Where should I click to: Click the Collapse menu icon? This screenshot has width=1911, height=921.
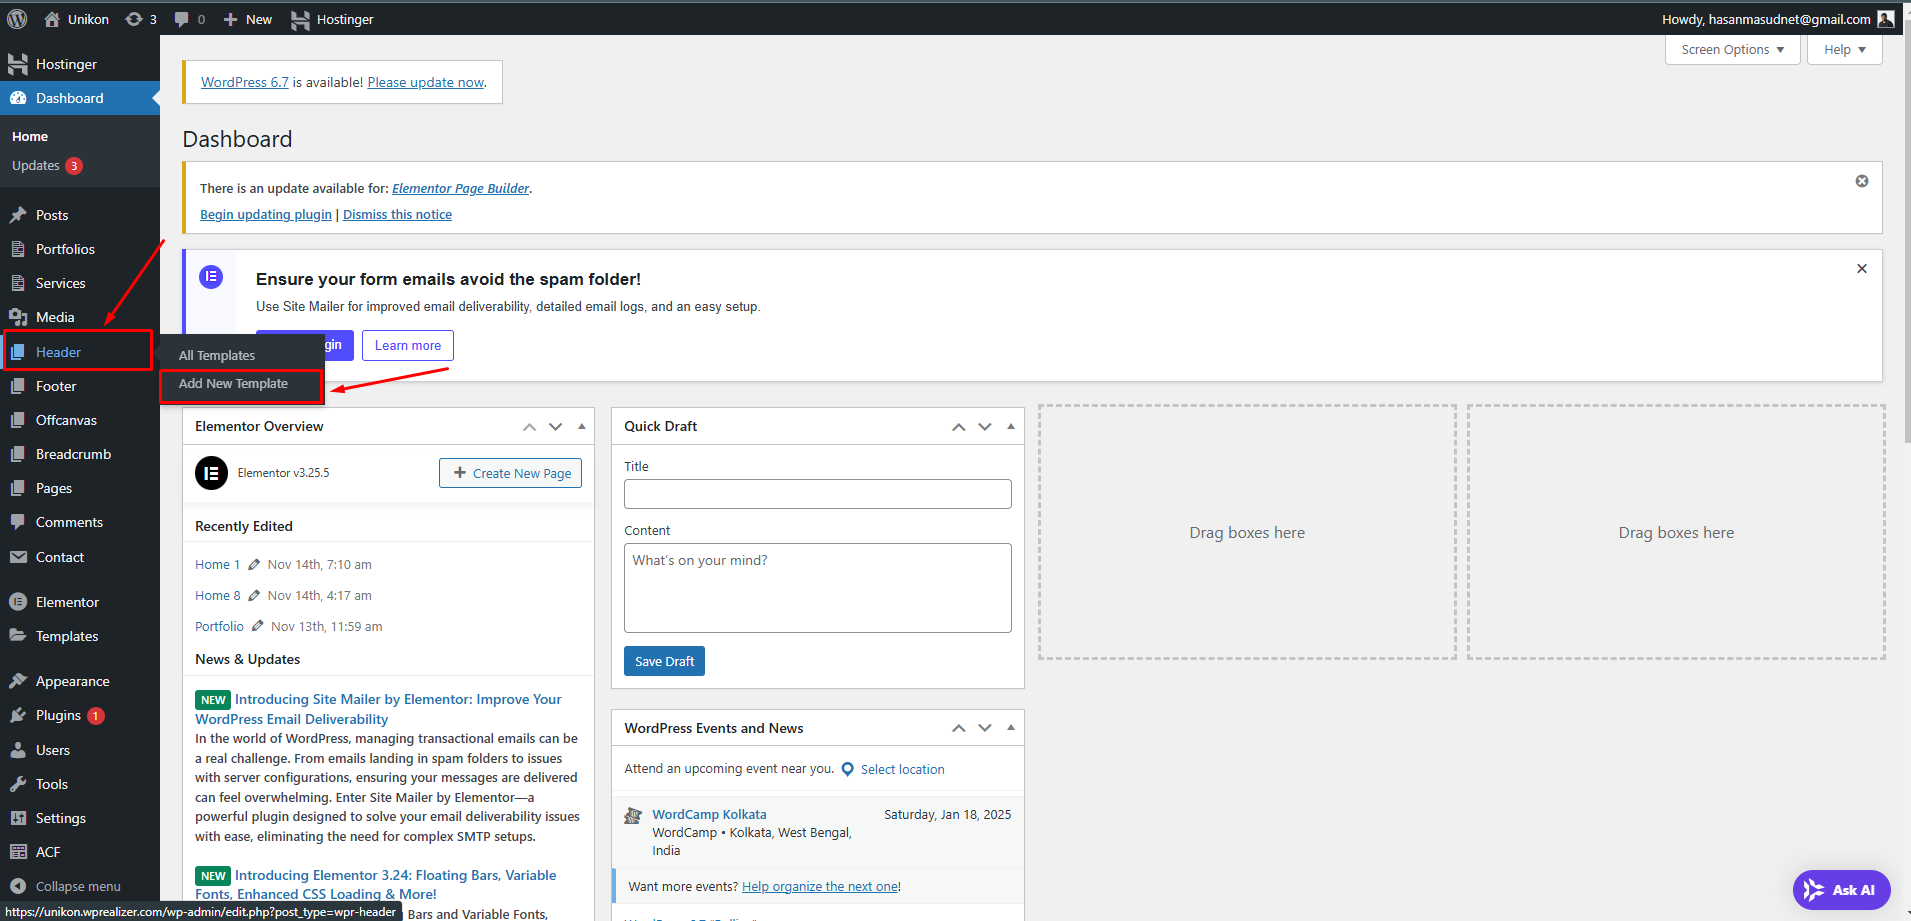tap(18, 886)
